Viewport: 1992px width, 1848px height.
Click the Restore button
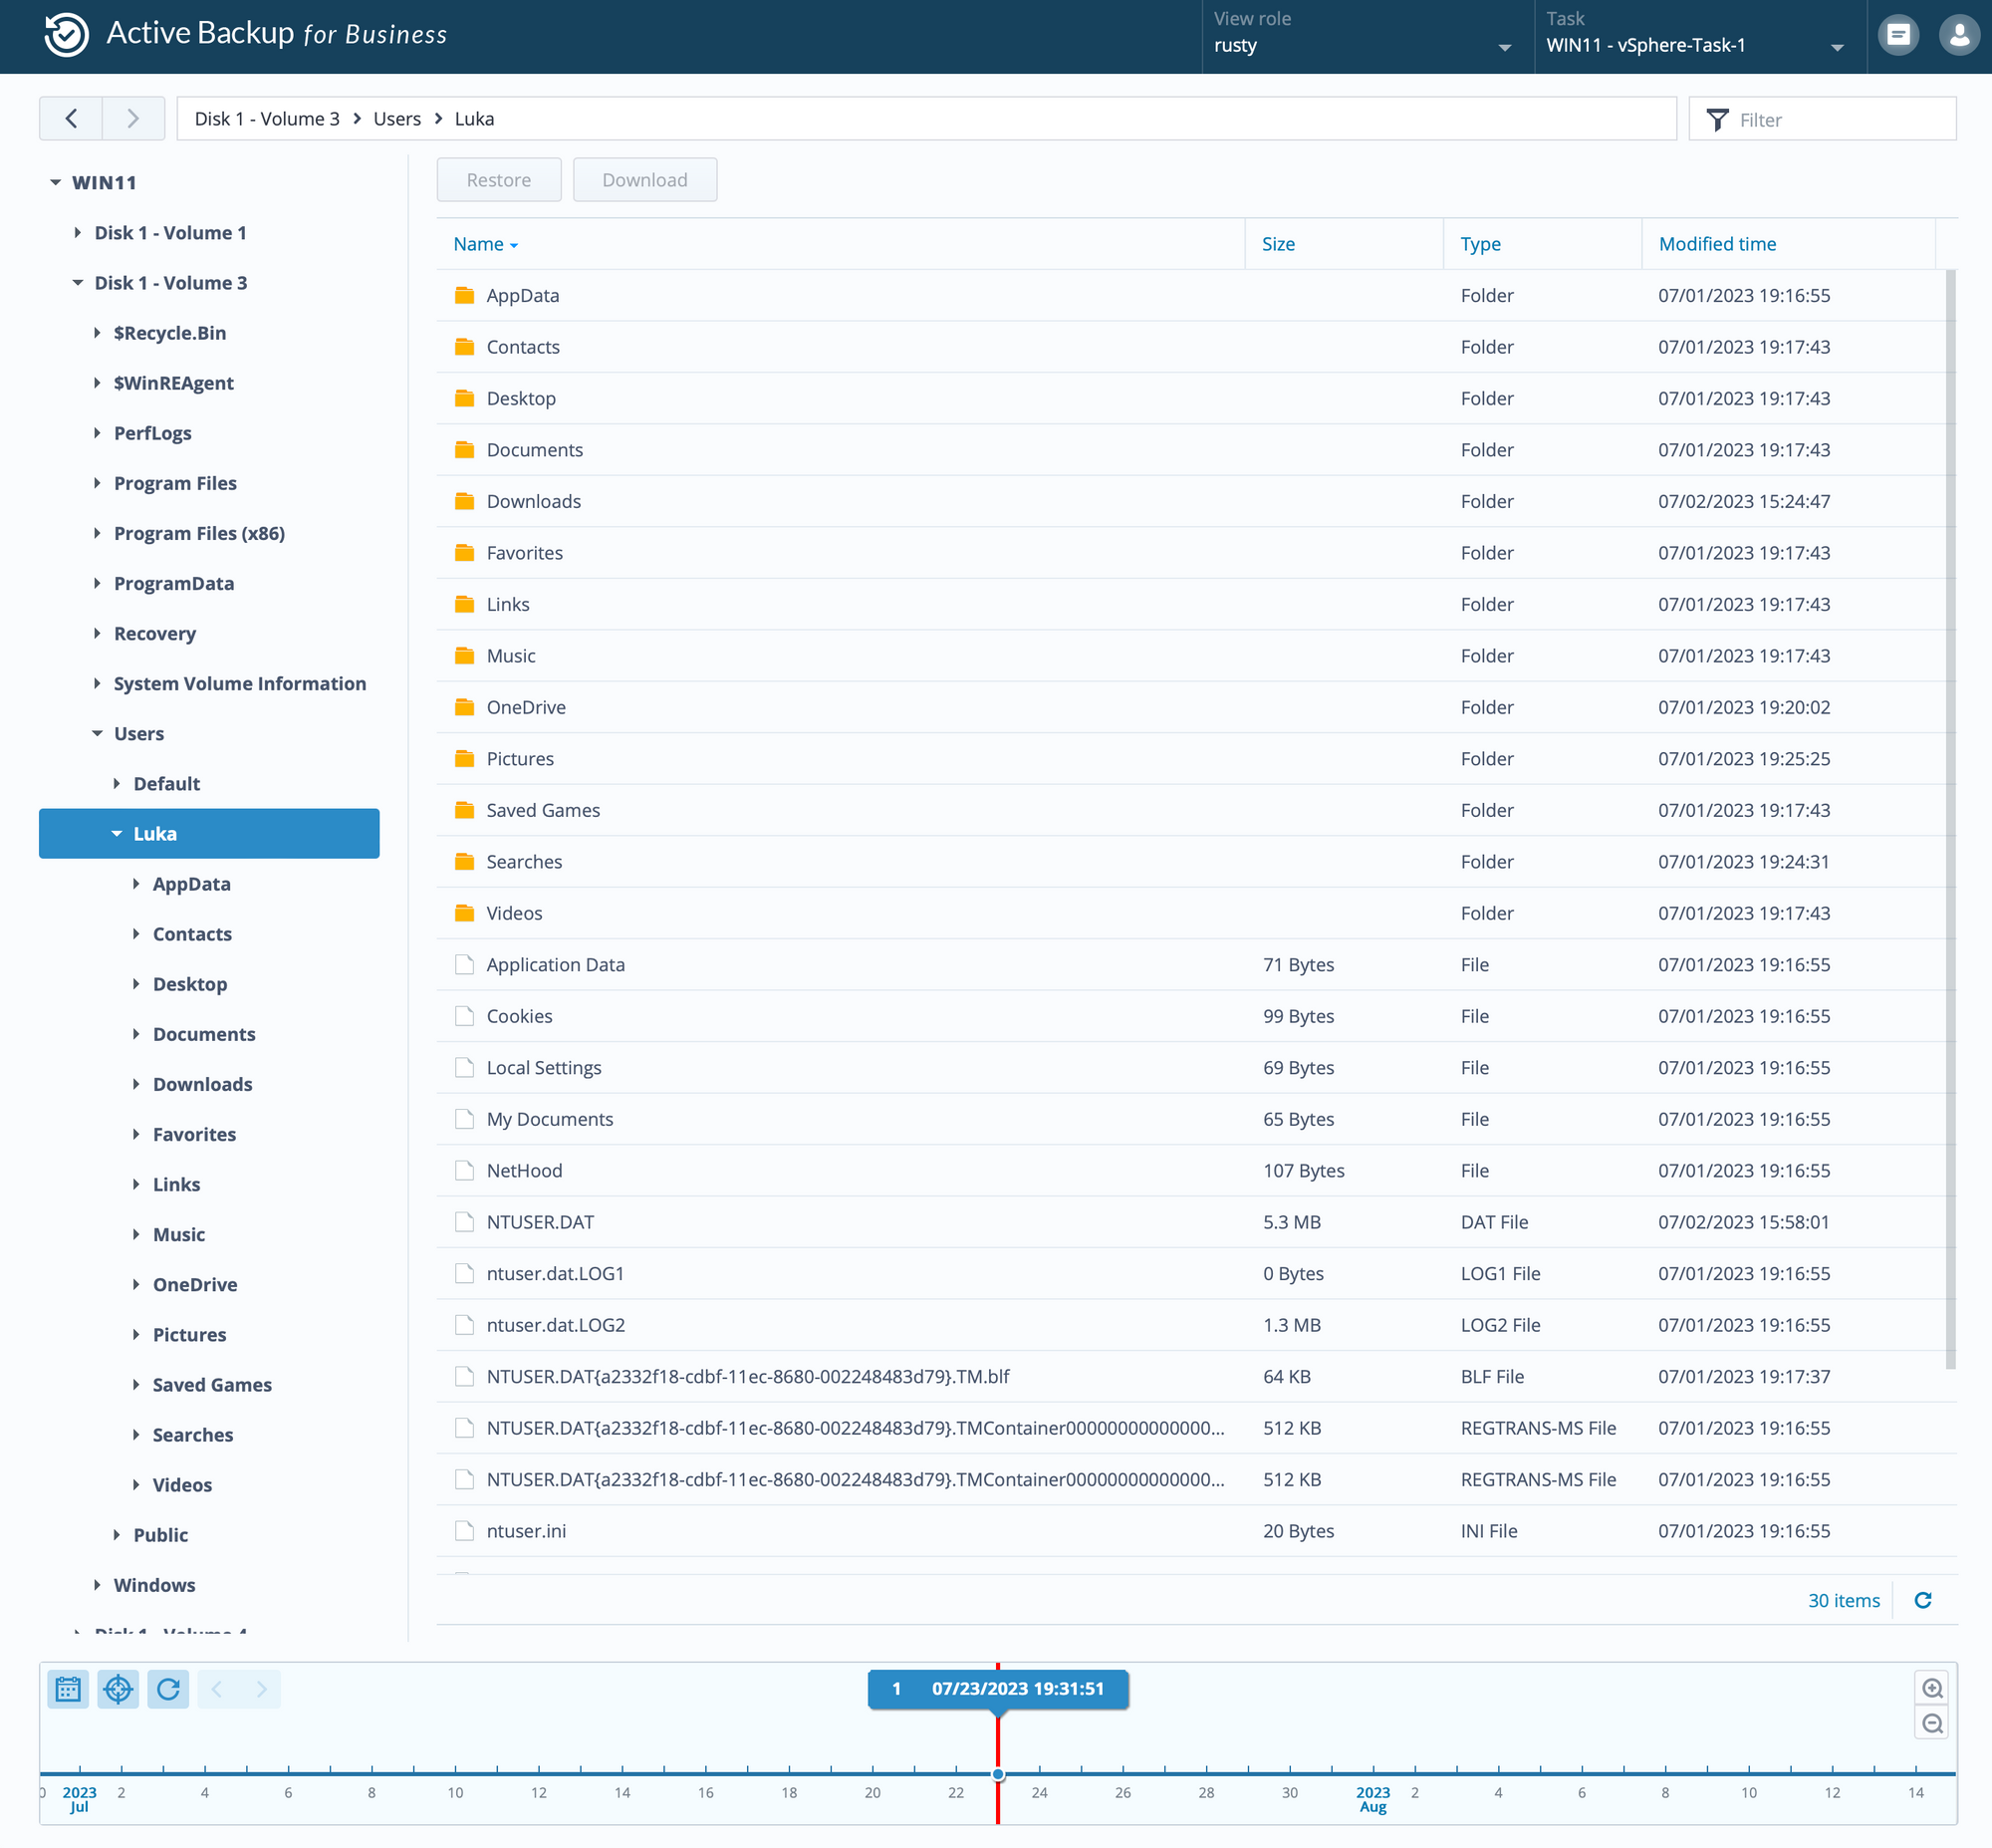(x=499, y=180)
